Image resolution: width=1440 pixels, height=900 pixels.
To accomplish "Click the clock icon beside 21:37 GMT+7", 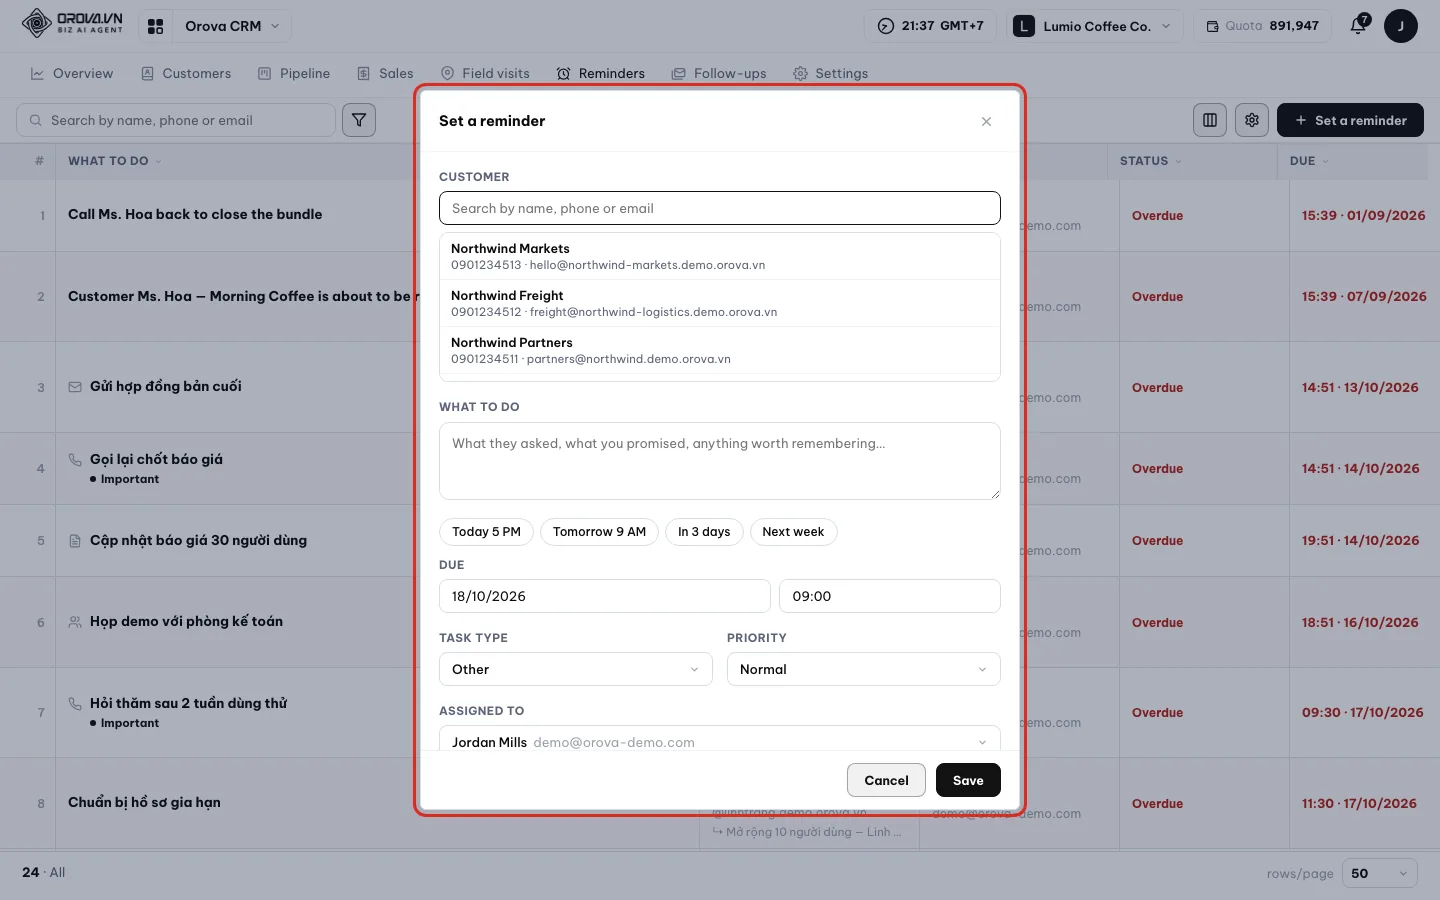I will pyautogui.click(x=886, y=26).
